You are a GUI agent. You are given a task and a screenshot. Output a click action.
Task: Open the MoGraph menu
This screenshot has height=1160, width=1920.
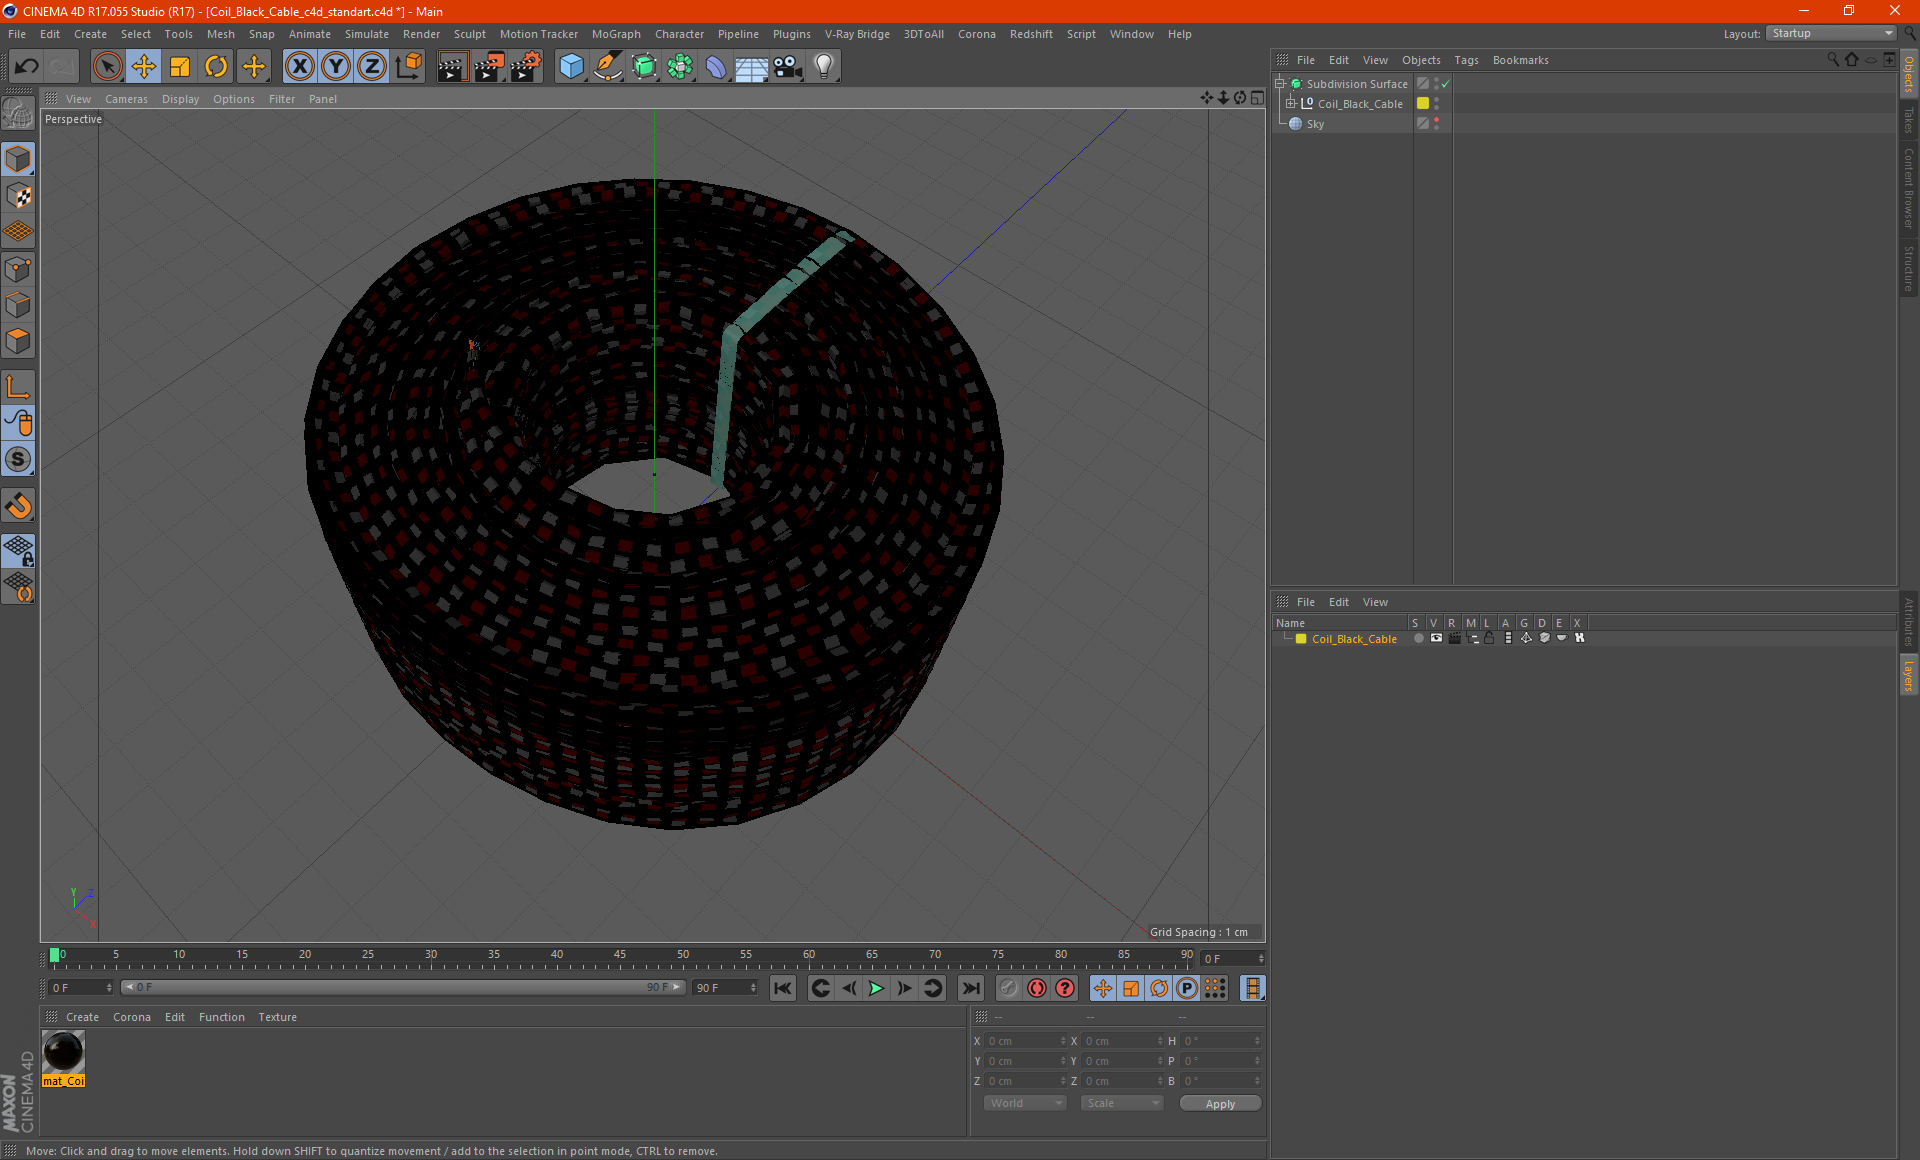pyautogui.click(x=616, y=34)
